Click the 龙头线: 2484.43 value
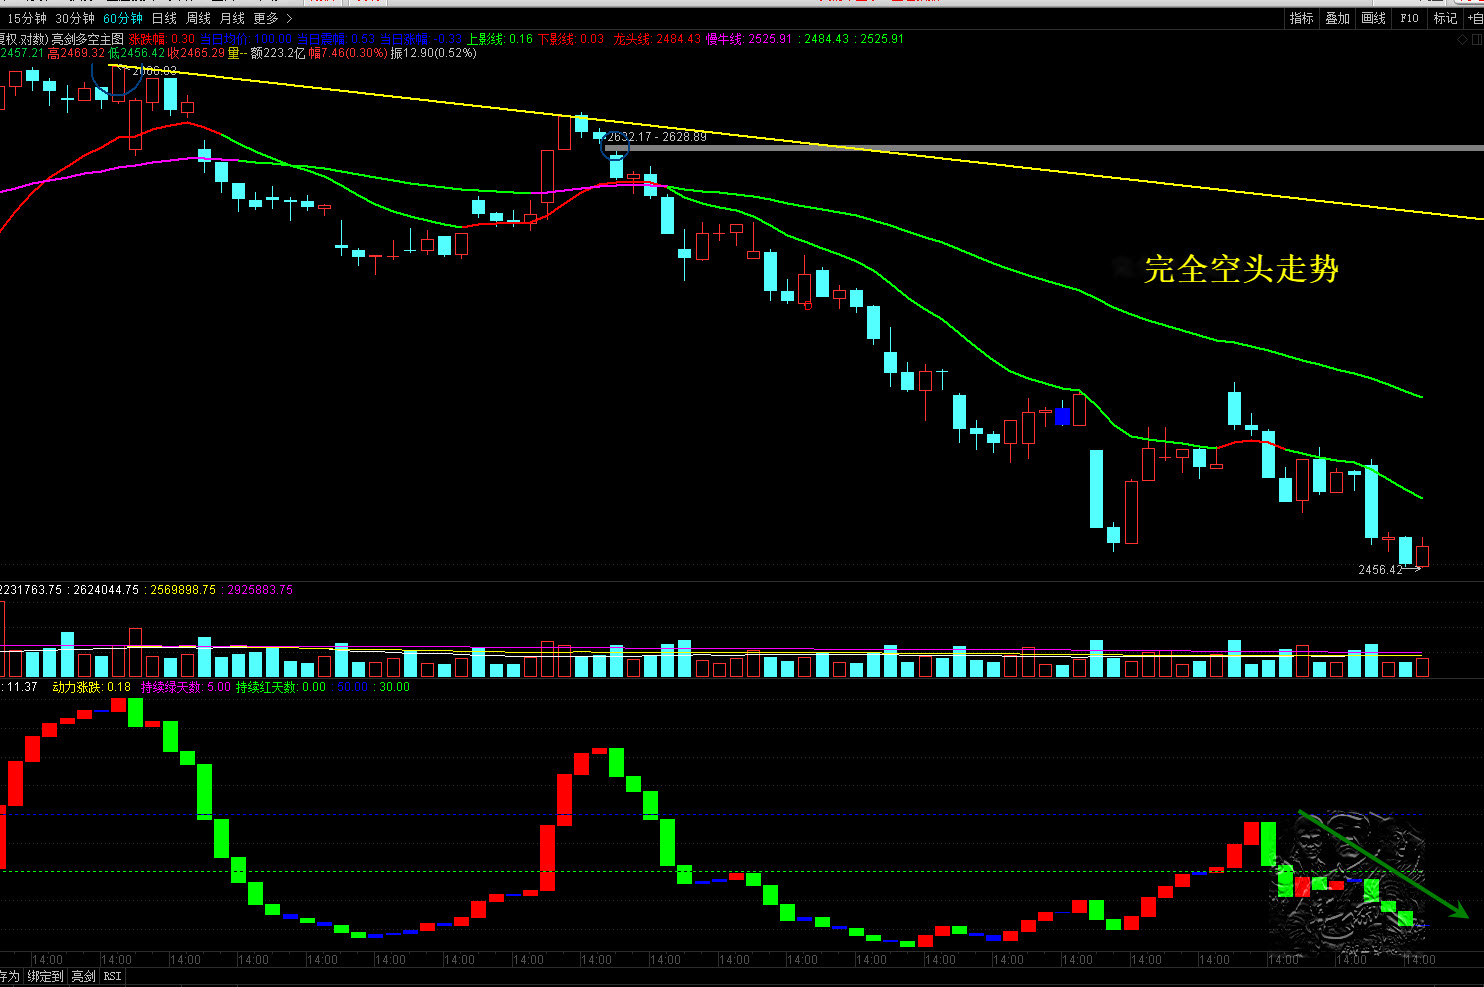The height and width of the screenshot is (987, 1484). pos(657,39)
